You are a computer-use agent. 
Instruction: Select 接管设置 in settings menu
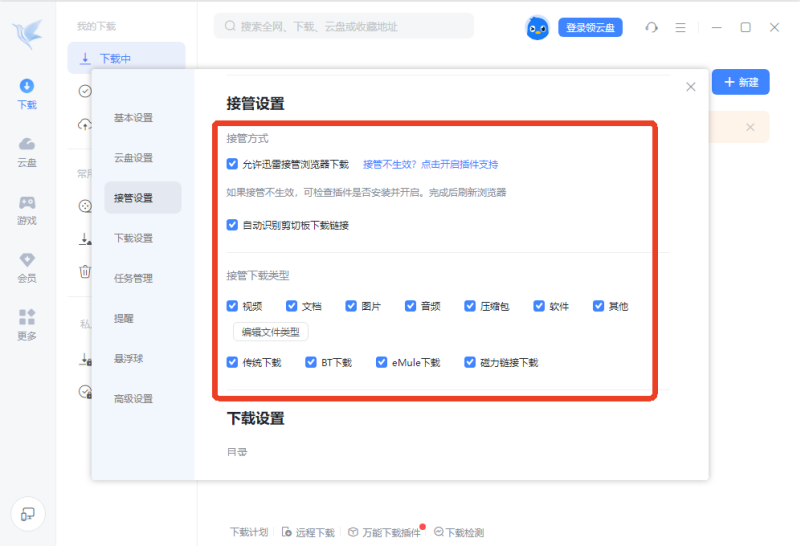(143, 198)
